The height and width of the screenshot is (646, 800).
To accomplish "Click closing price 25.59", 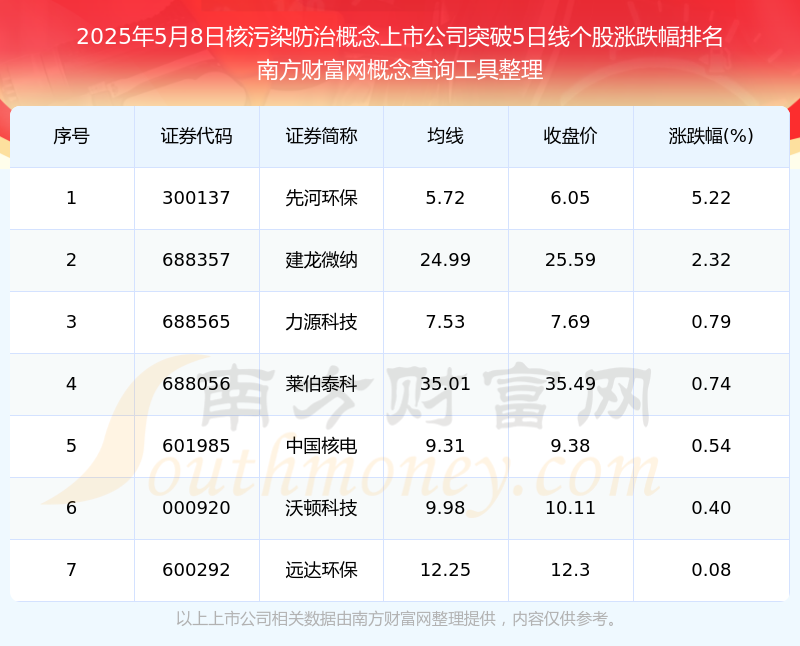I will pos(570,260).
